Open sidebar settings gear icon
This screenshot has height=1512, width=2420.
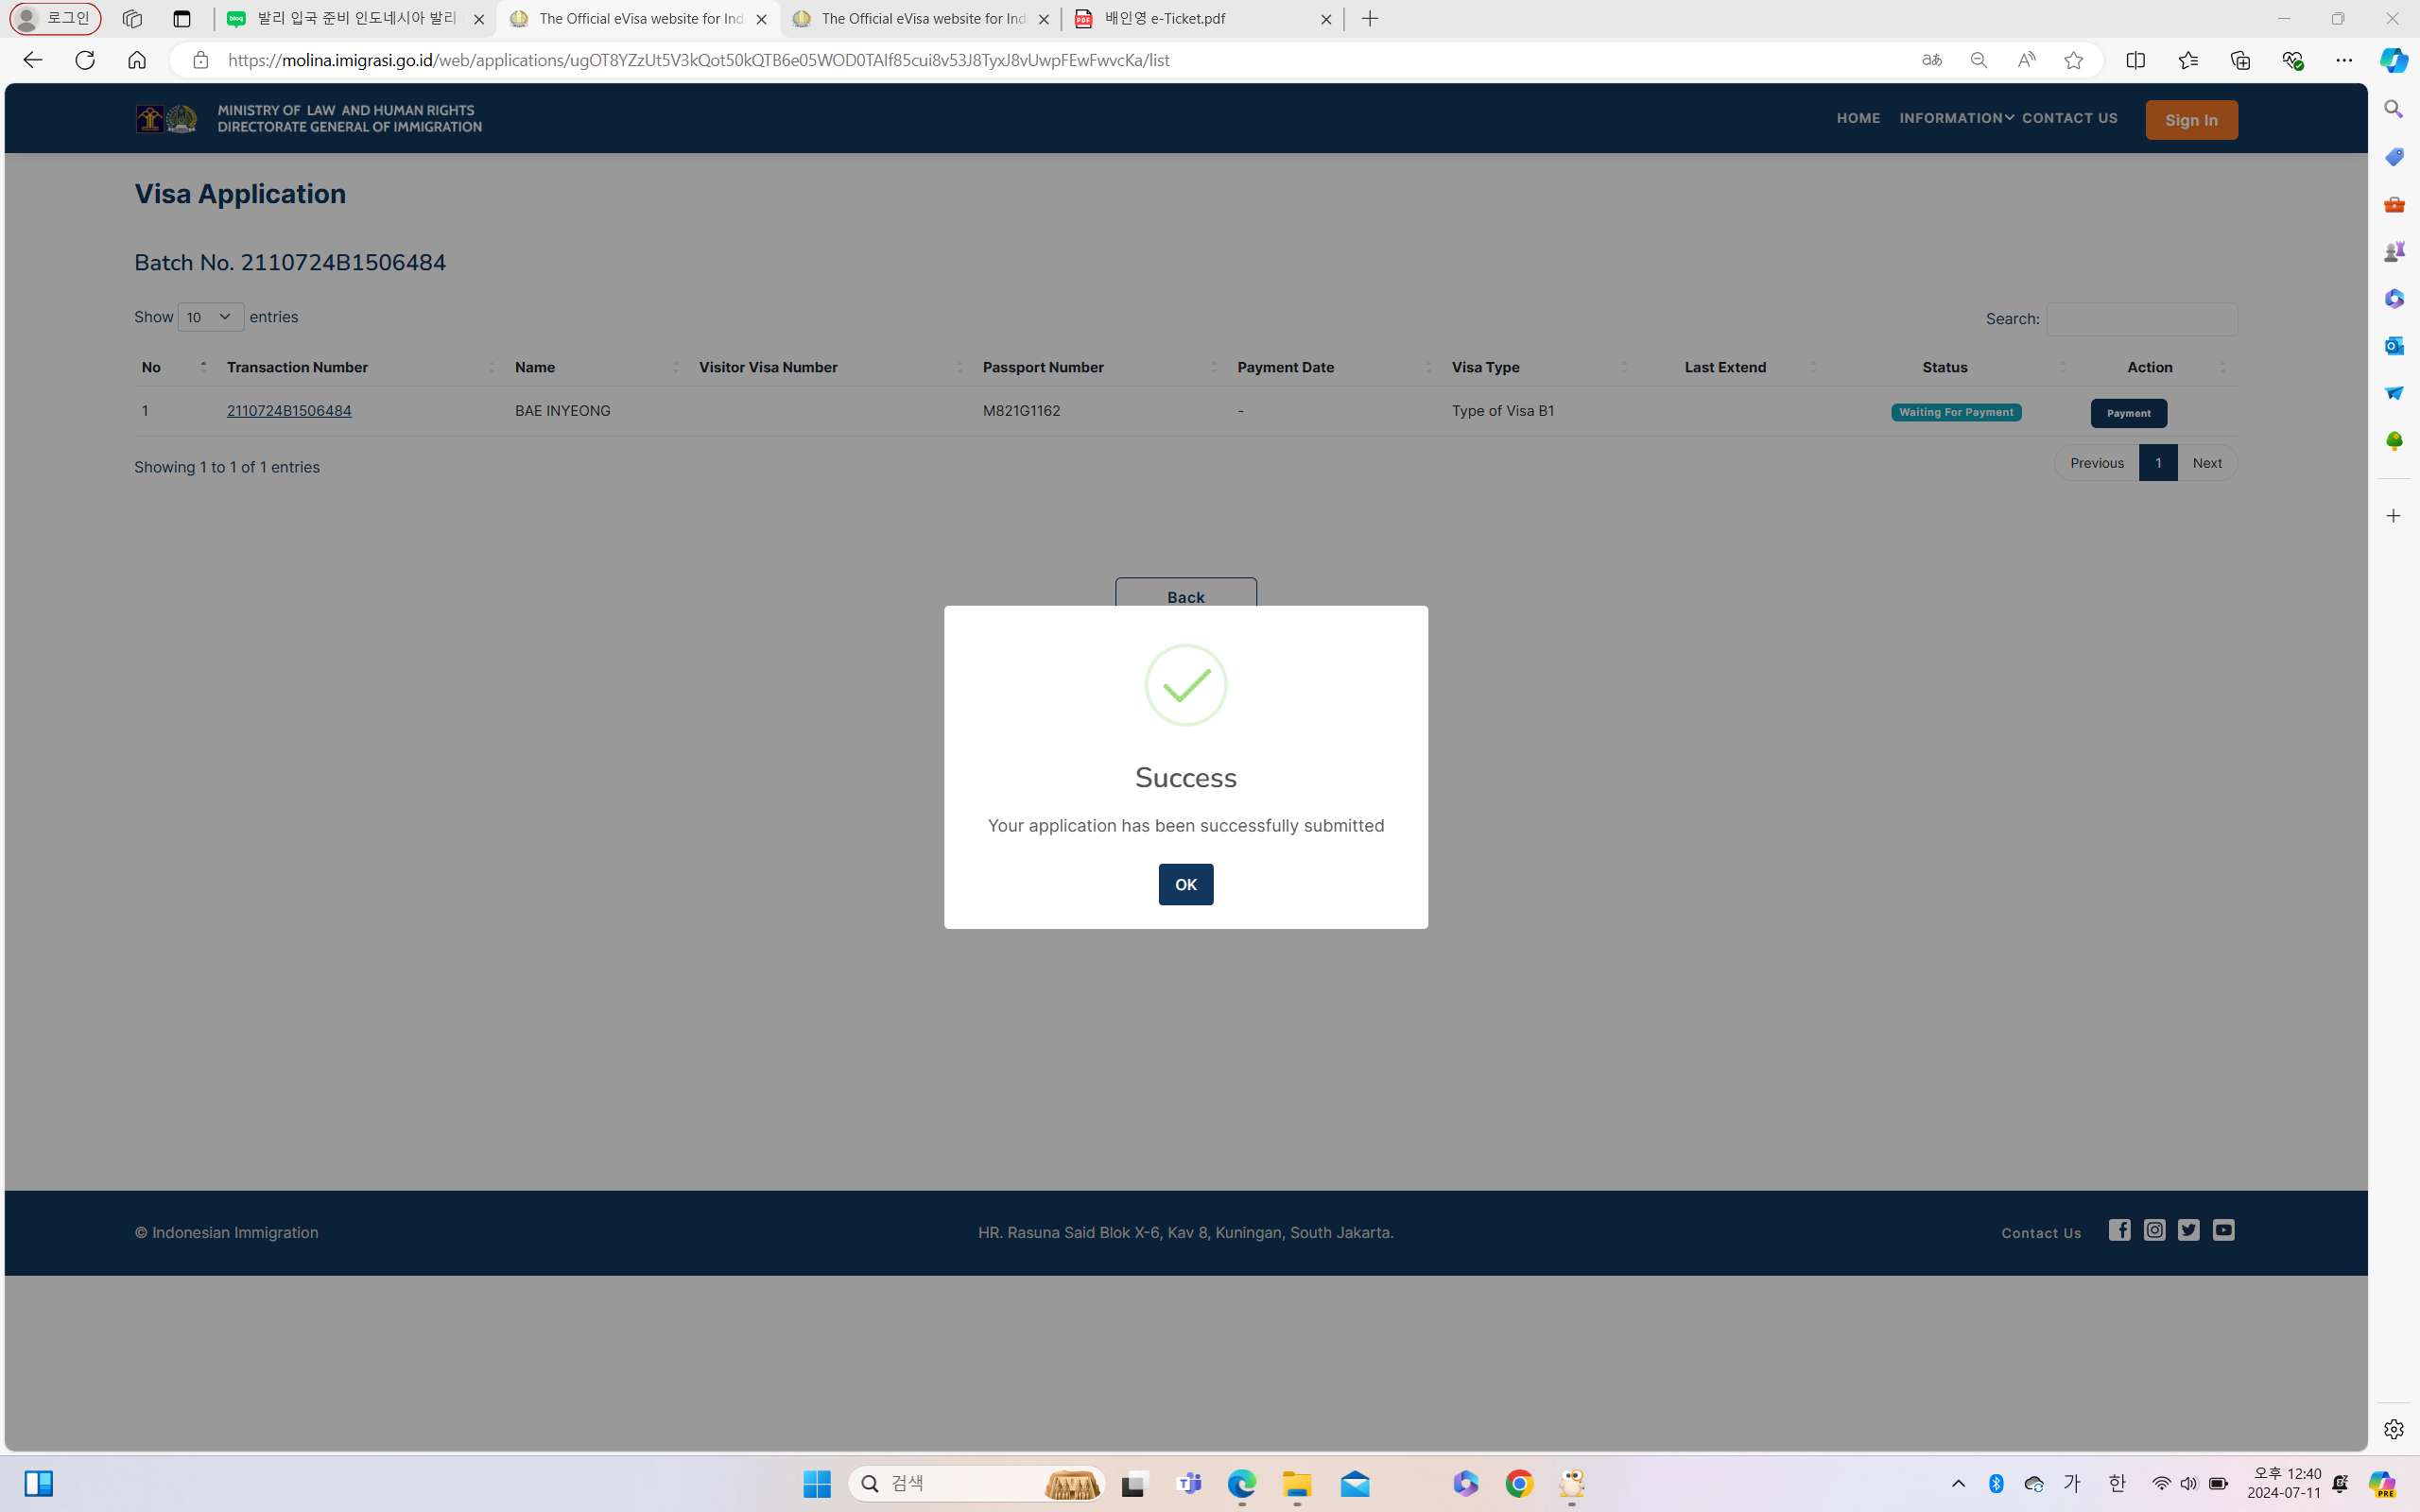[2393, 1429]
